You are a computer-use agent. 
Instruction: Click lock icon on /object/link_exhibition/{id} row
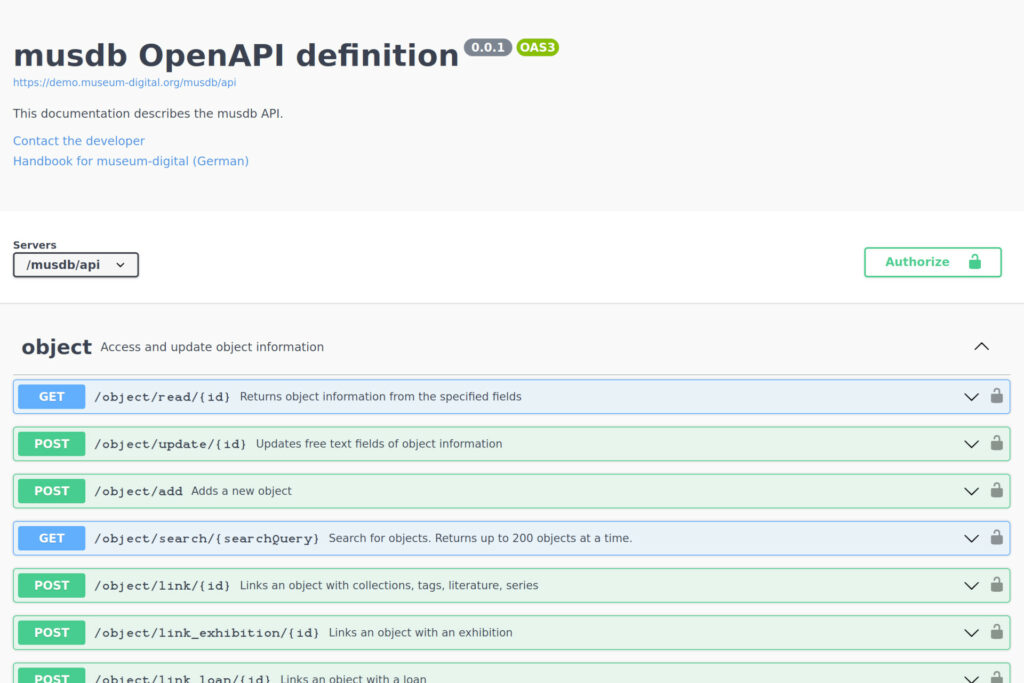click(996, 632)
